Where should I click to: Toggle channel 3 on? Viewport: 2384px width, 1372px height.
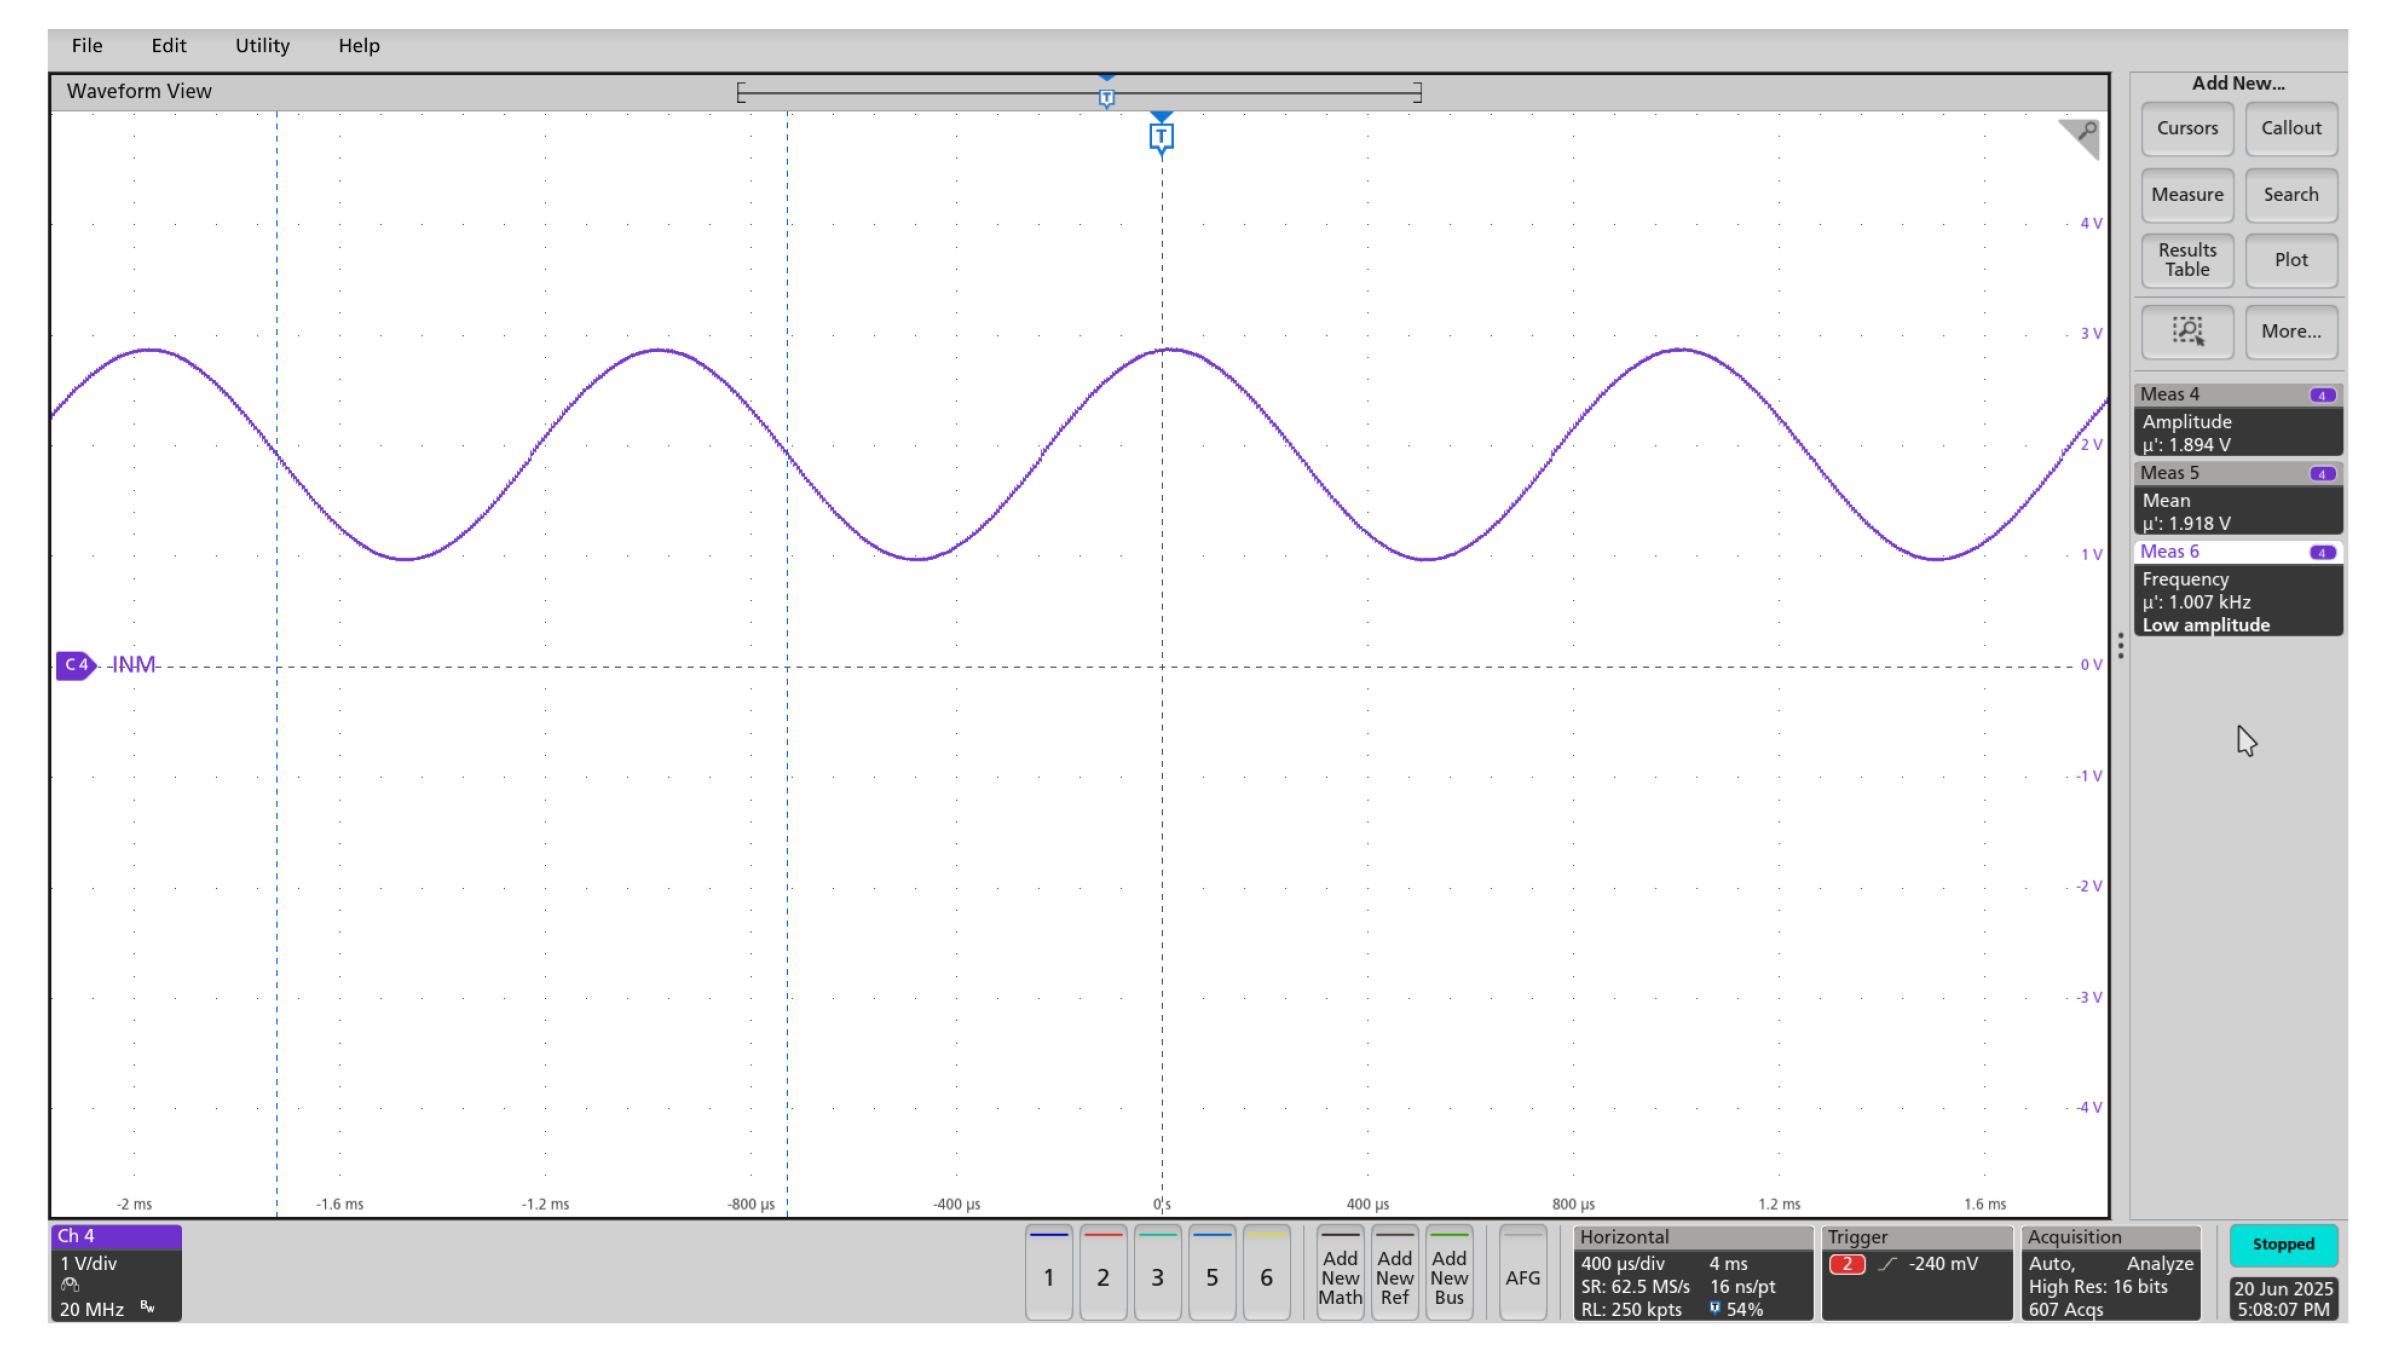[x=1157, y=1275]
